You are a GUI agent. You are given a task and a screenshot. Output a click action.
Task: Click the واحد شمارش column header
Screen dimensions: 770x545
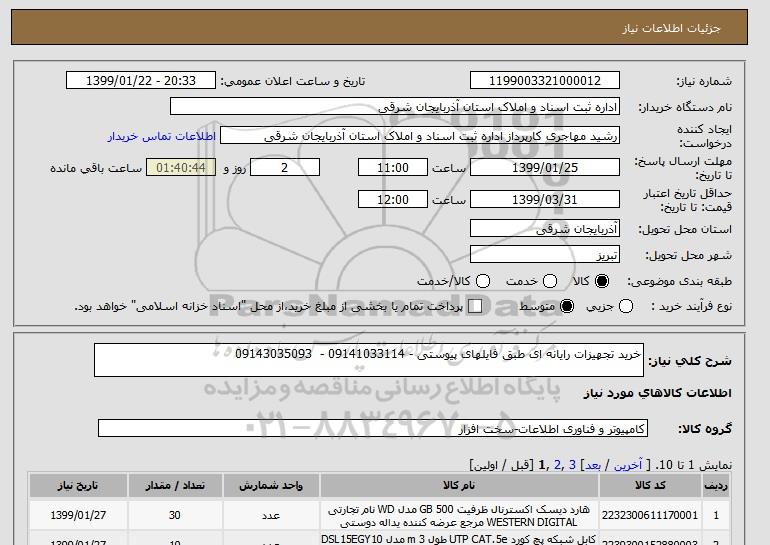point(271,486)
